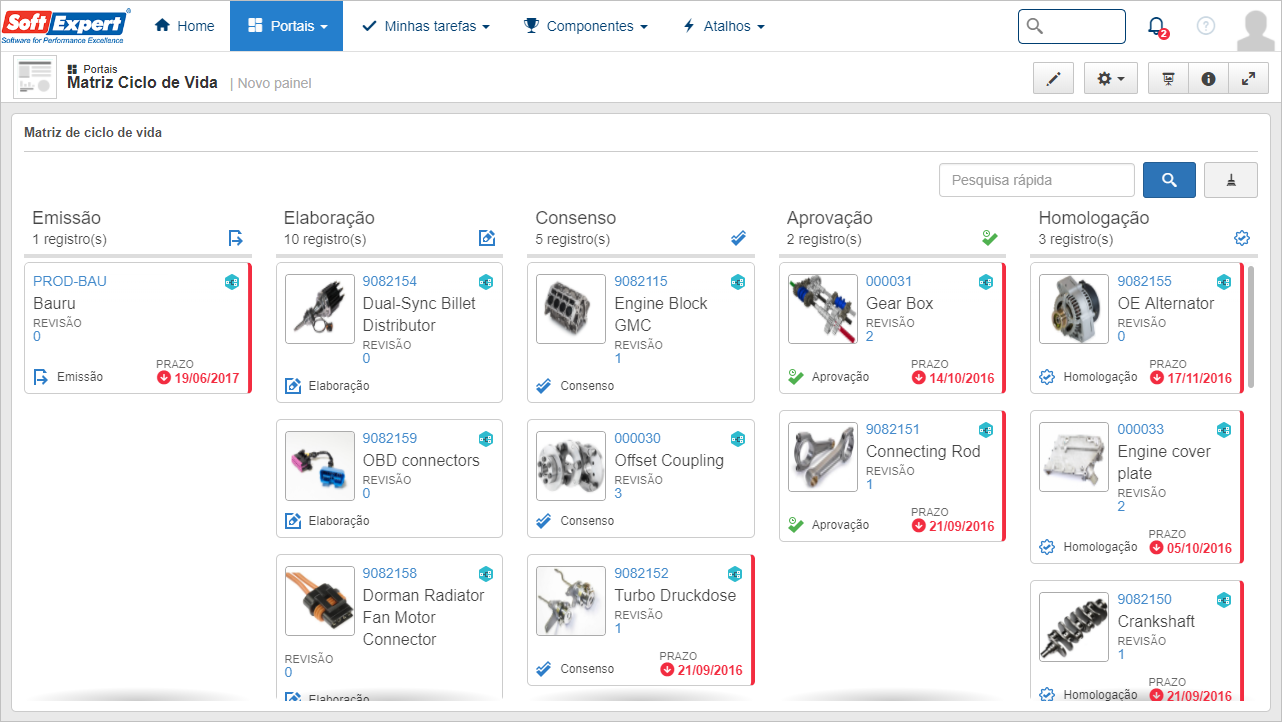Image resolution: width=1282 pixels, height=722 pixels.
Task: Click teal icon on Engine Block GMC card
Action: (x=738, y=282)
